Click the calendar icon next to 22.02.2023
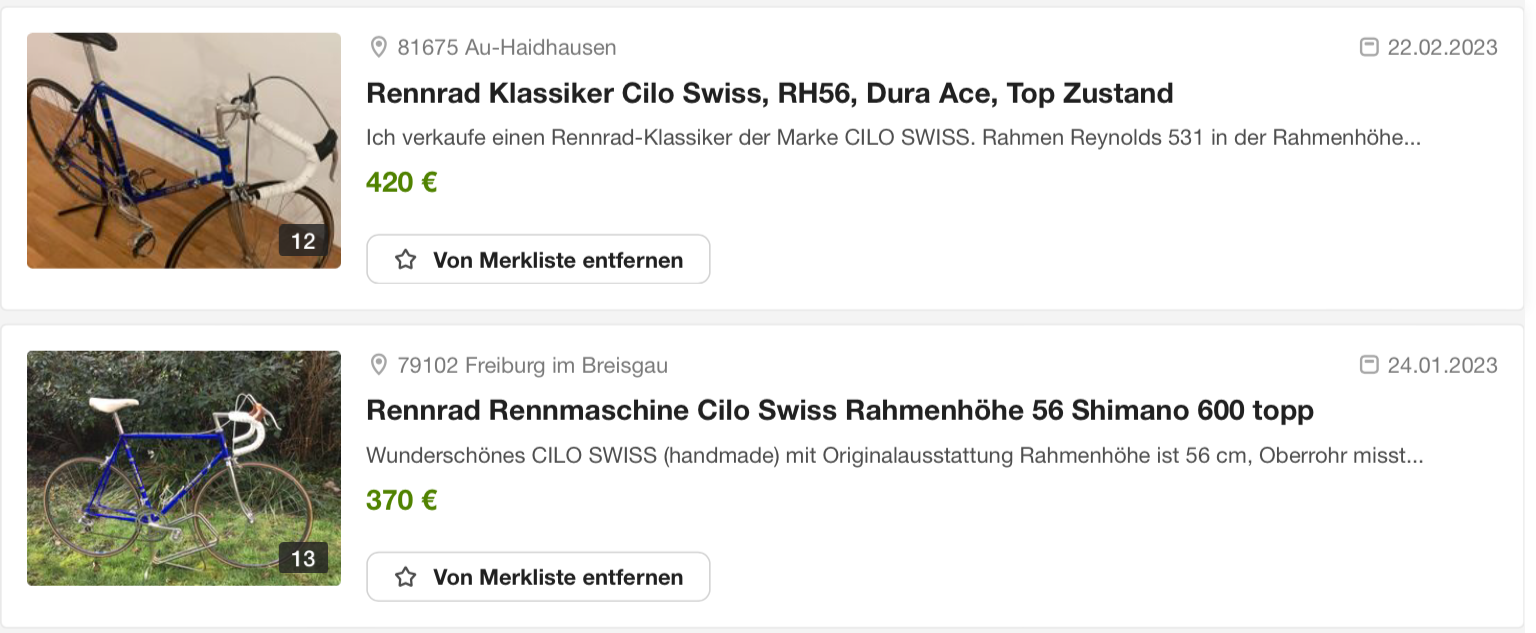Screen dimensions: 1536x633 (1369, 47)
